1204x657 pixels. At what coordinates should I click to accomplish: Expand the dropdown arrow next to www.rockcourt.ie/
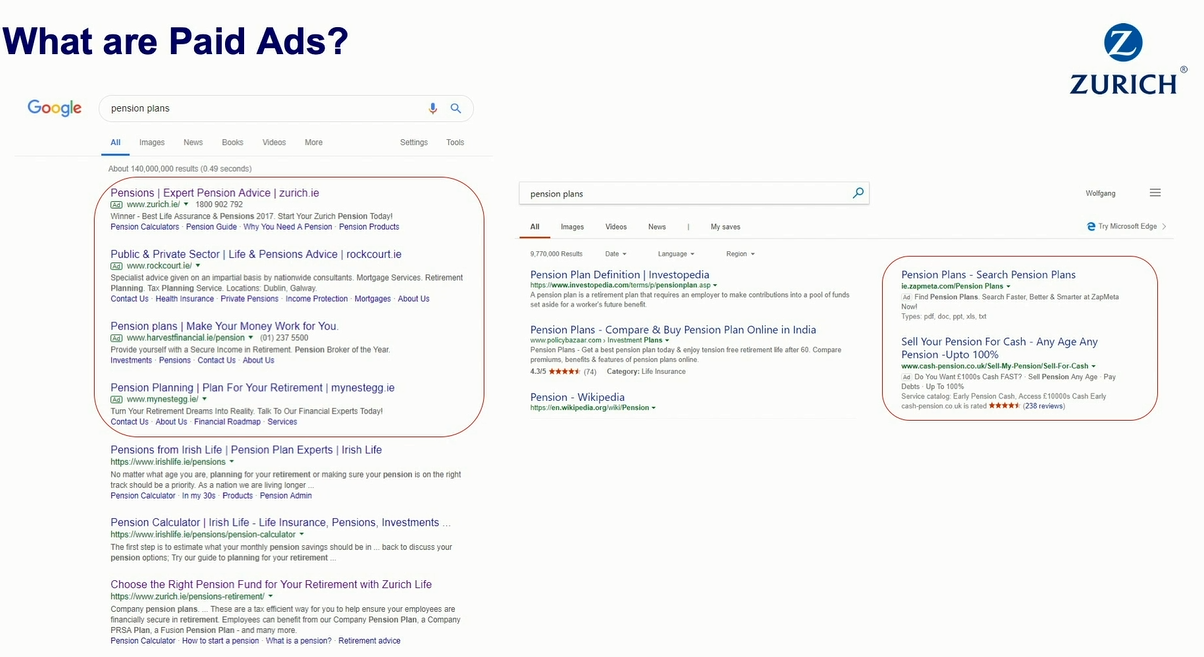198,267
